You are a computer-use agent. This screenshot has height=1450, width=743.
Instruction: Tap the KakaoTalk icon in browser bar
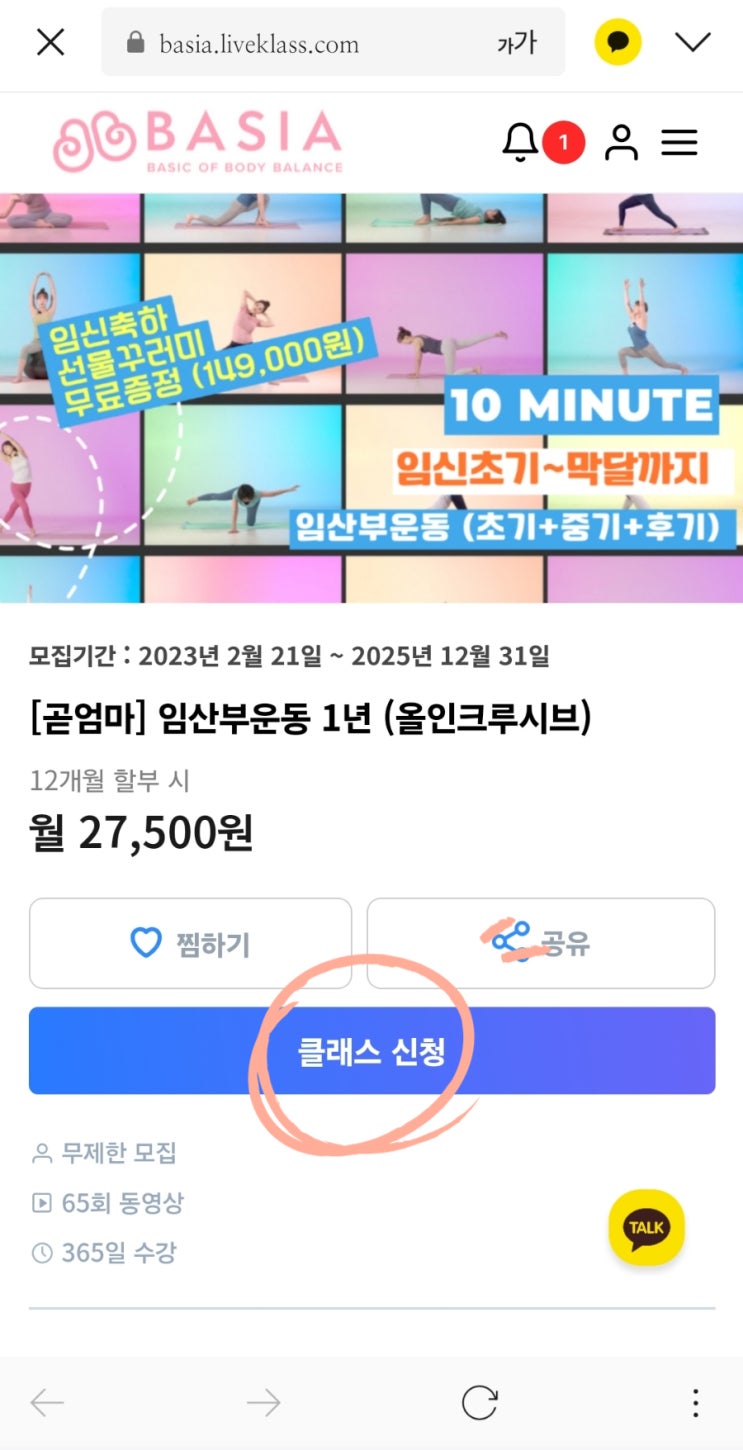coord(618,42)
